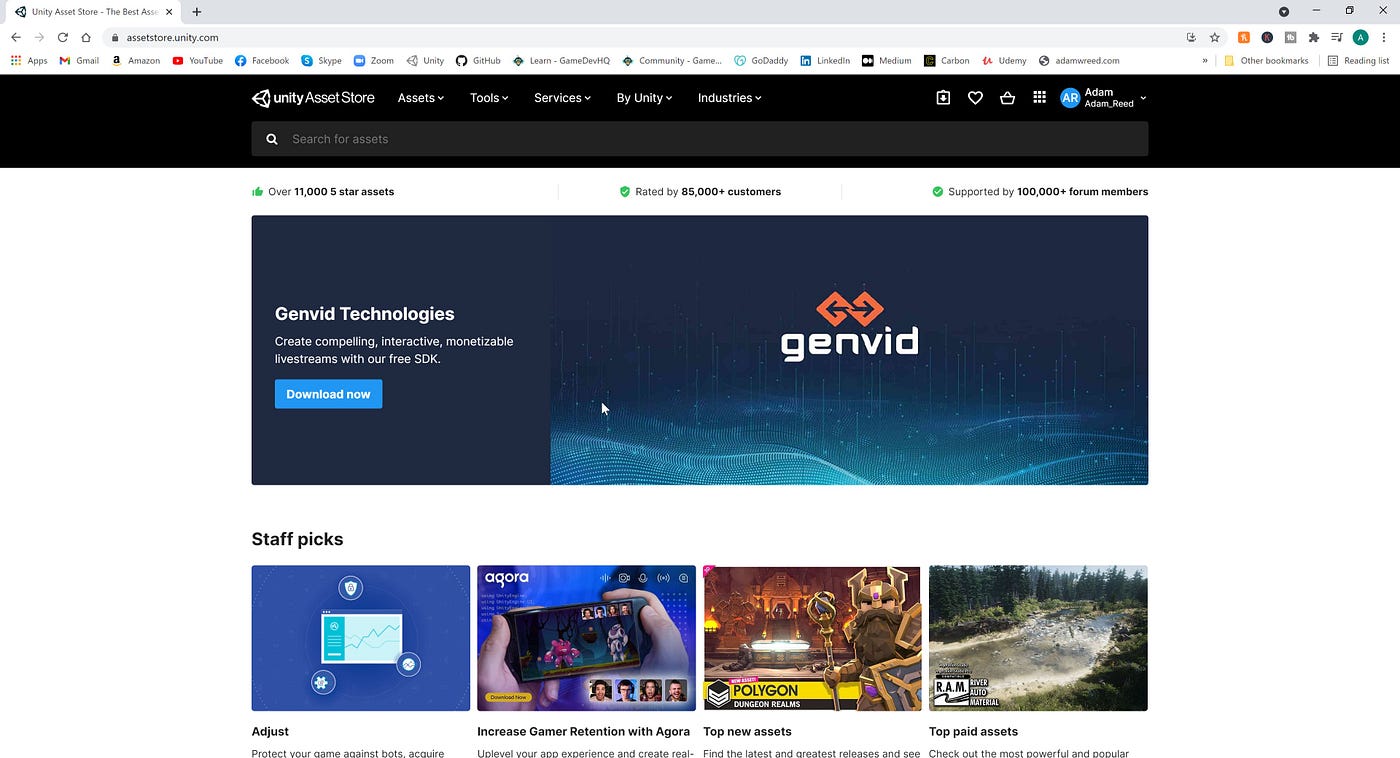
Task: Click the Genvid Technologies banner heading
Action: (365, 314)
